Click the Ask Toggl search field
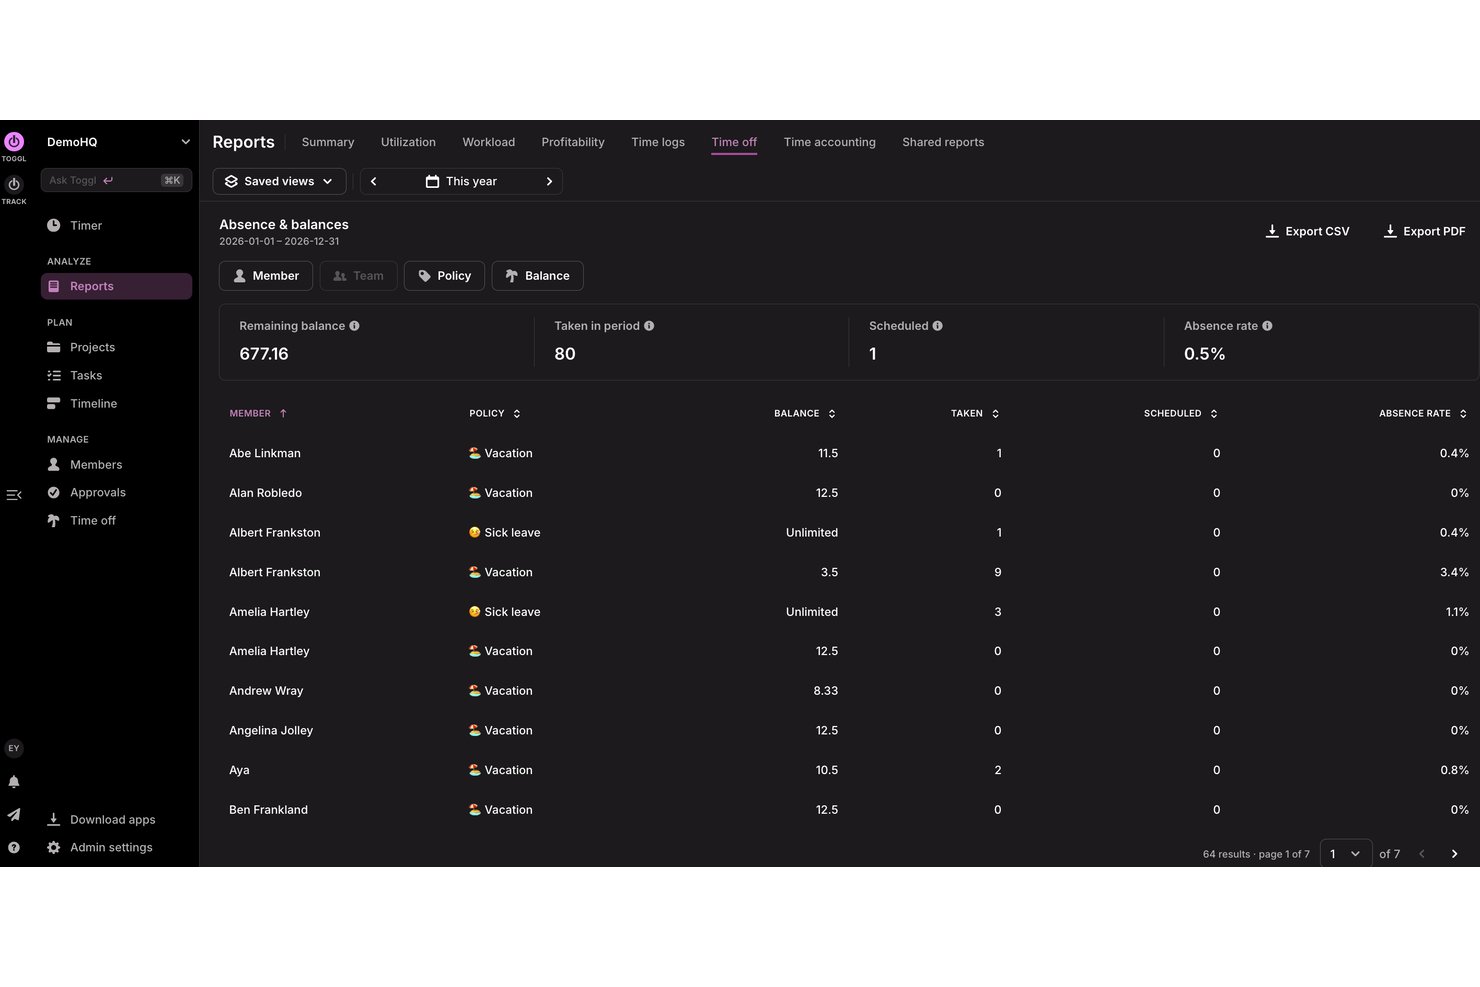 117,180
